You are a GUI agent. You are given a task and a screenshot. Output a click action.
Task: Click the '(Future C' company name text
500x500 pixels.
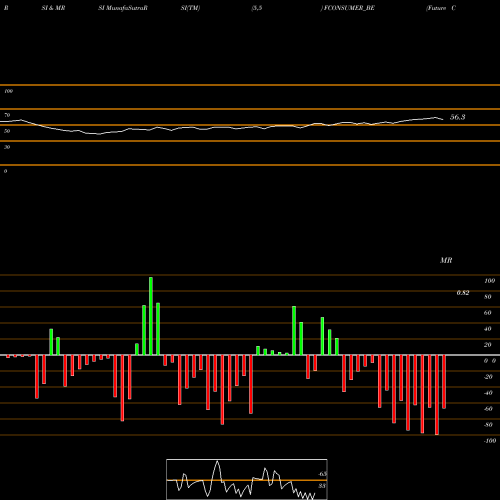[441, 8]
